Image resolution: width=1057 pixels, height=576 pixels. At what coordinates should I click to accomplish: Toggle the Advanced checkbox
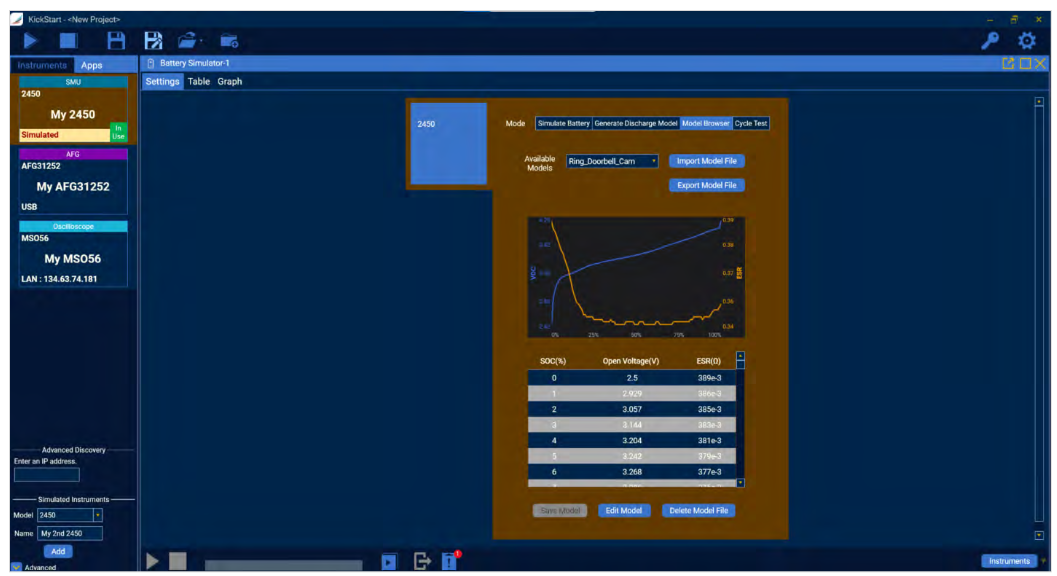(16, 568)
